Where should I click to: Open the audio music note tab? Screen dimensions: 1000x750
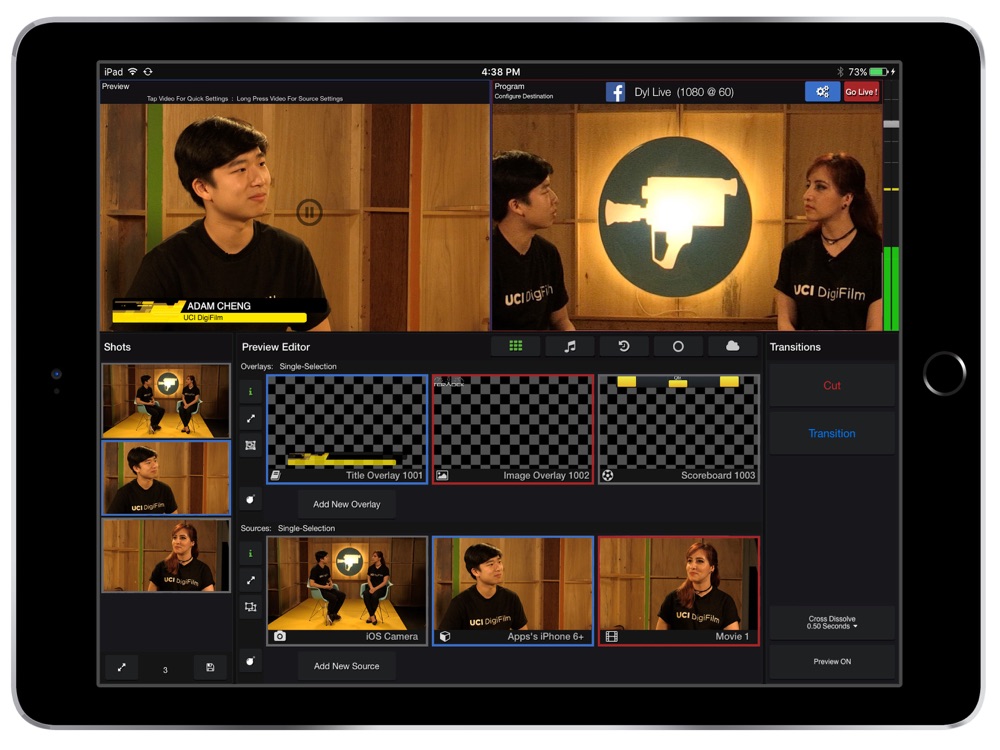(x=570, y=346)
